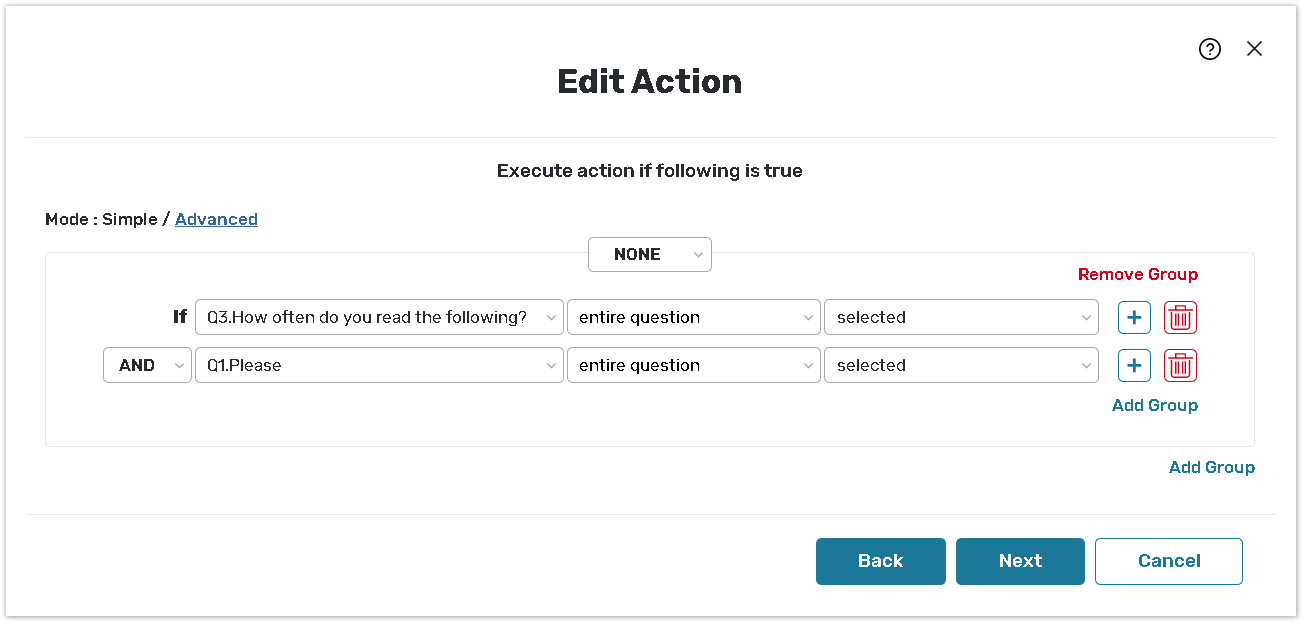
Task: Open the NONE group operator dropdown
Action: pyautogui.click(x=649, y=255)
